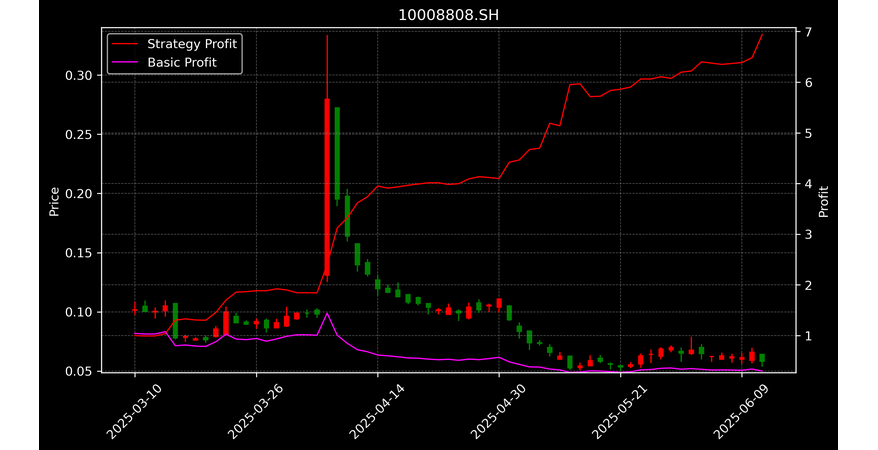Click the 0.25 price tick label

pos(78,134)
